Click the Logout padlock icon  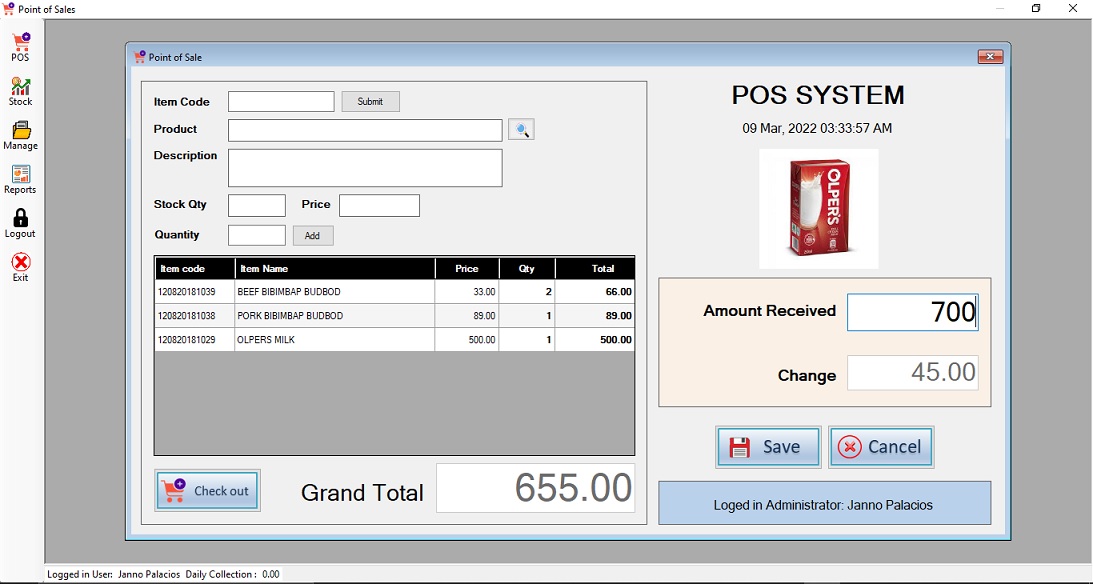20,220
